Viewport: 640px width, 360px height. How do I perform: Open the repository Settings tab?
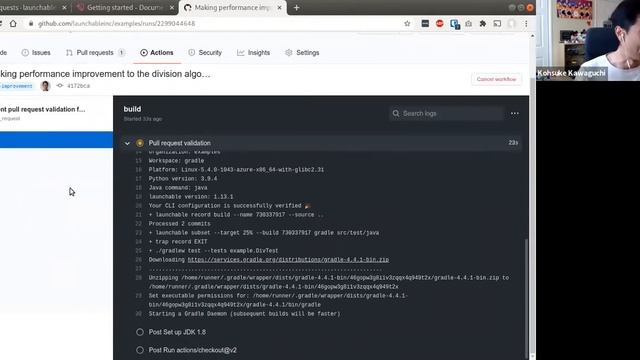(302, 53)
